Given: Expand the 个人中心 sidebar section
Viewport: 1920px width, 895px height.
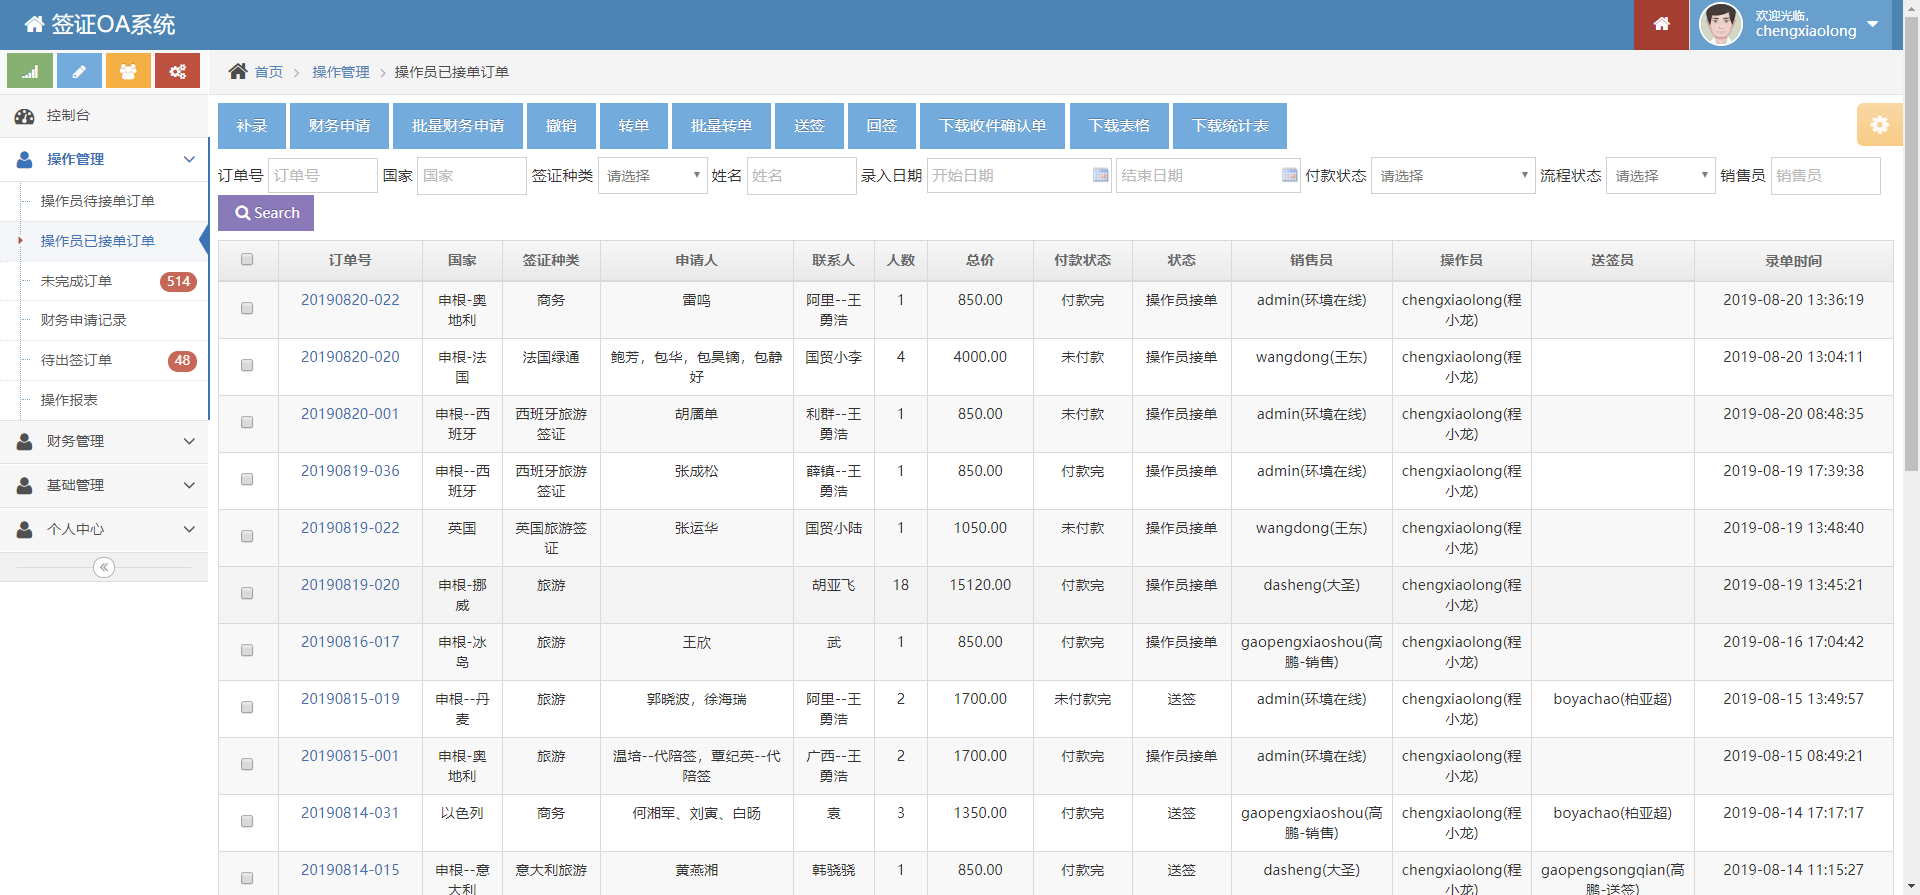Looking at the screenshot, I should tap(104, 529).
